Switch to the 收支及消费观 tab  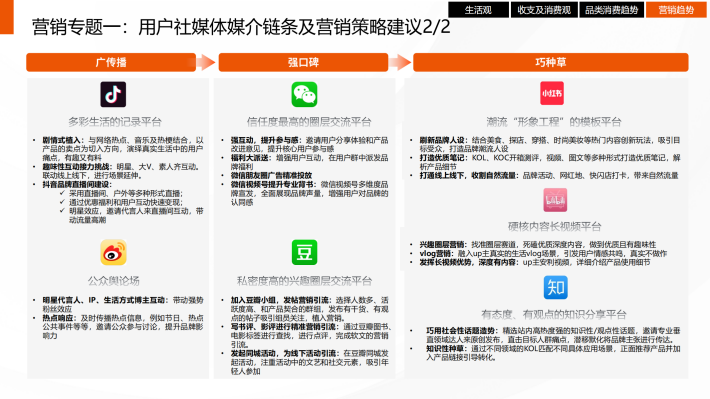tap(544, 10)
